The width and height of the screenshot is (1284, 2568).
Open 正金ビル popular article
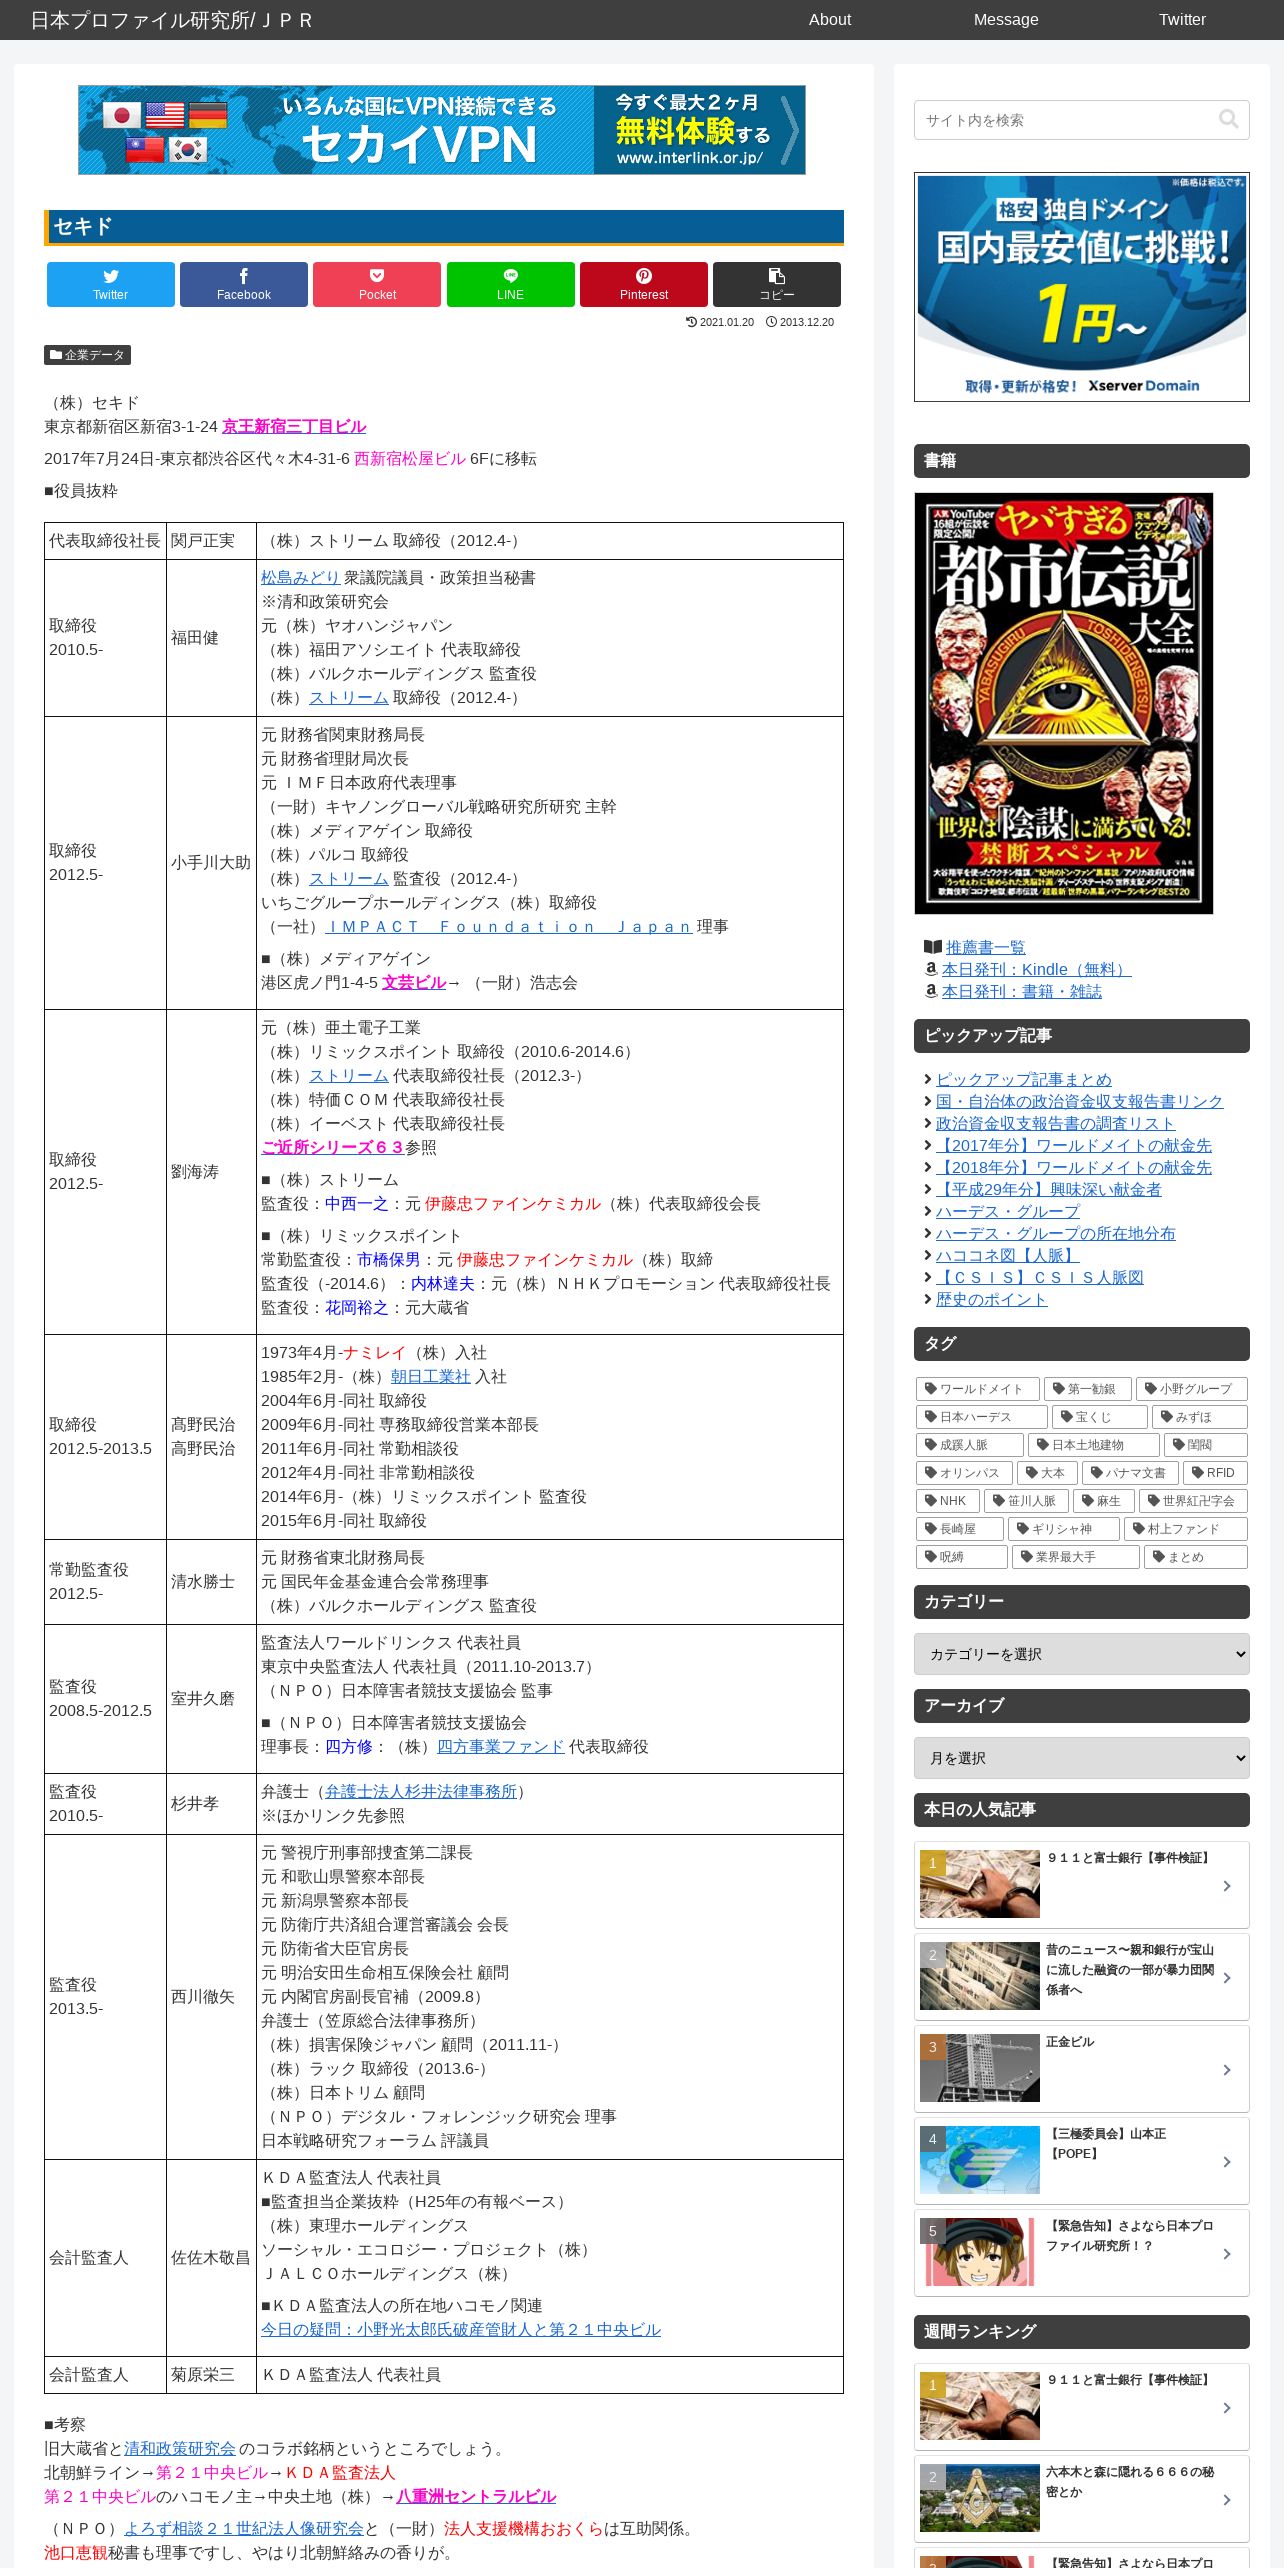click(1082, 2069)
